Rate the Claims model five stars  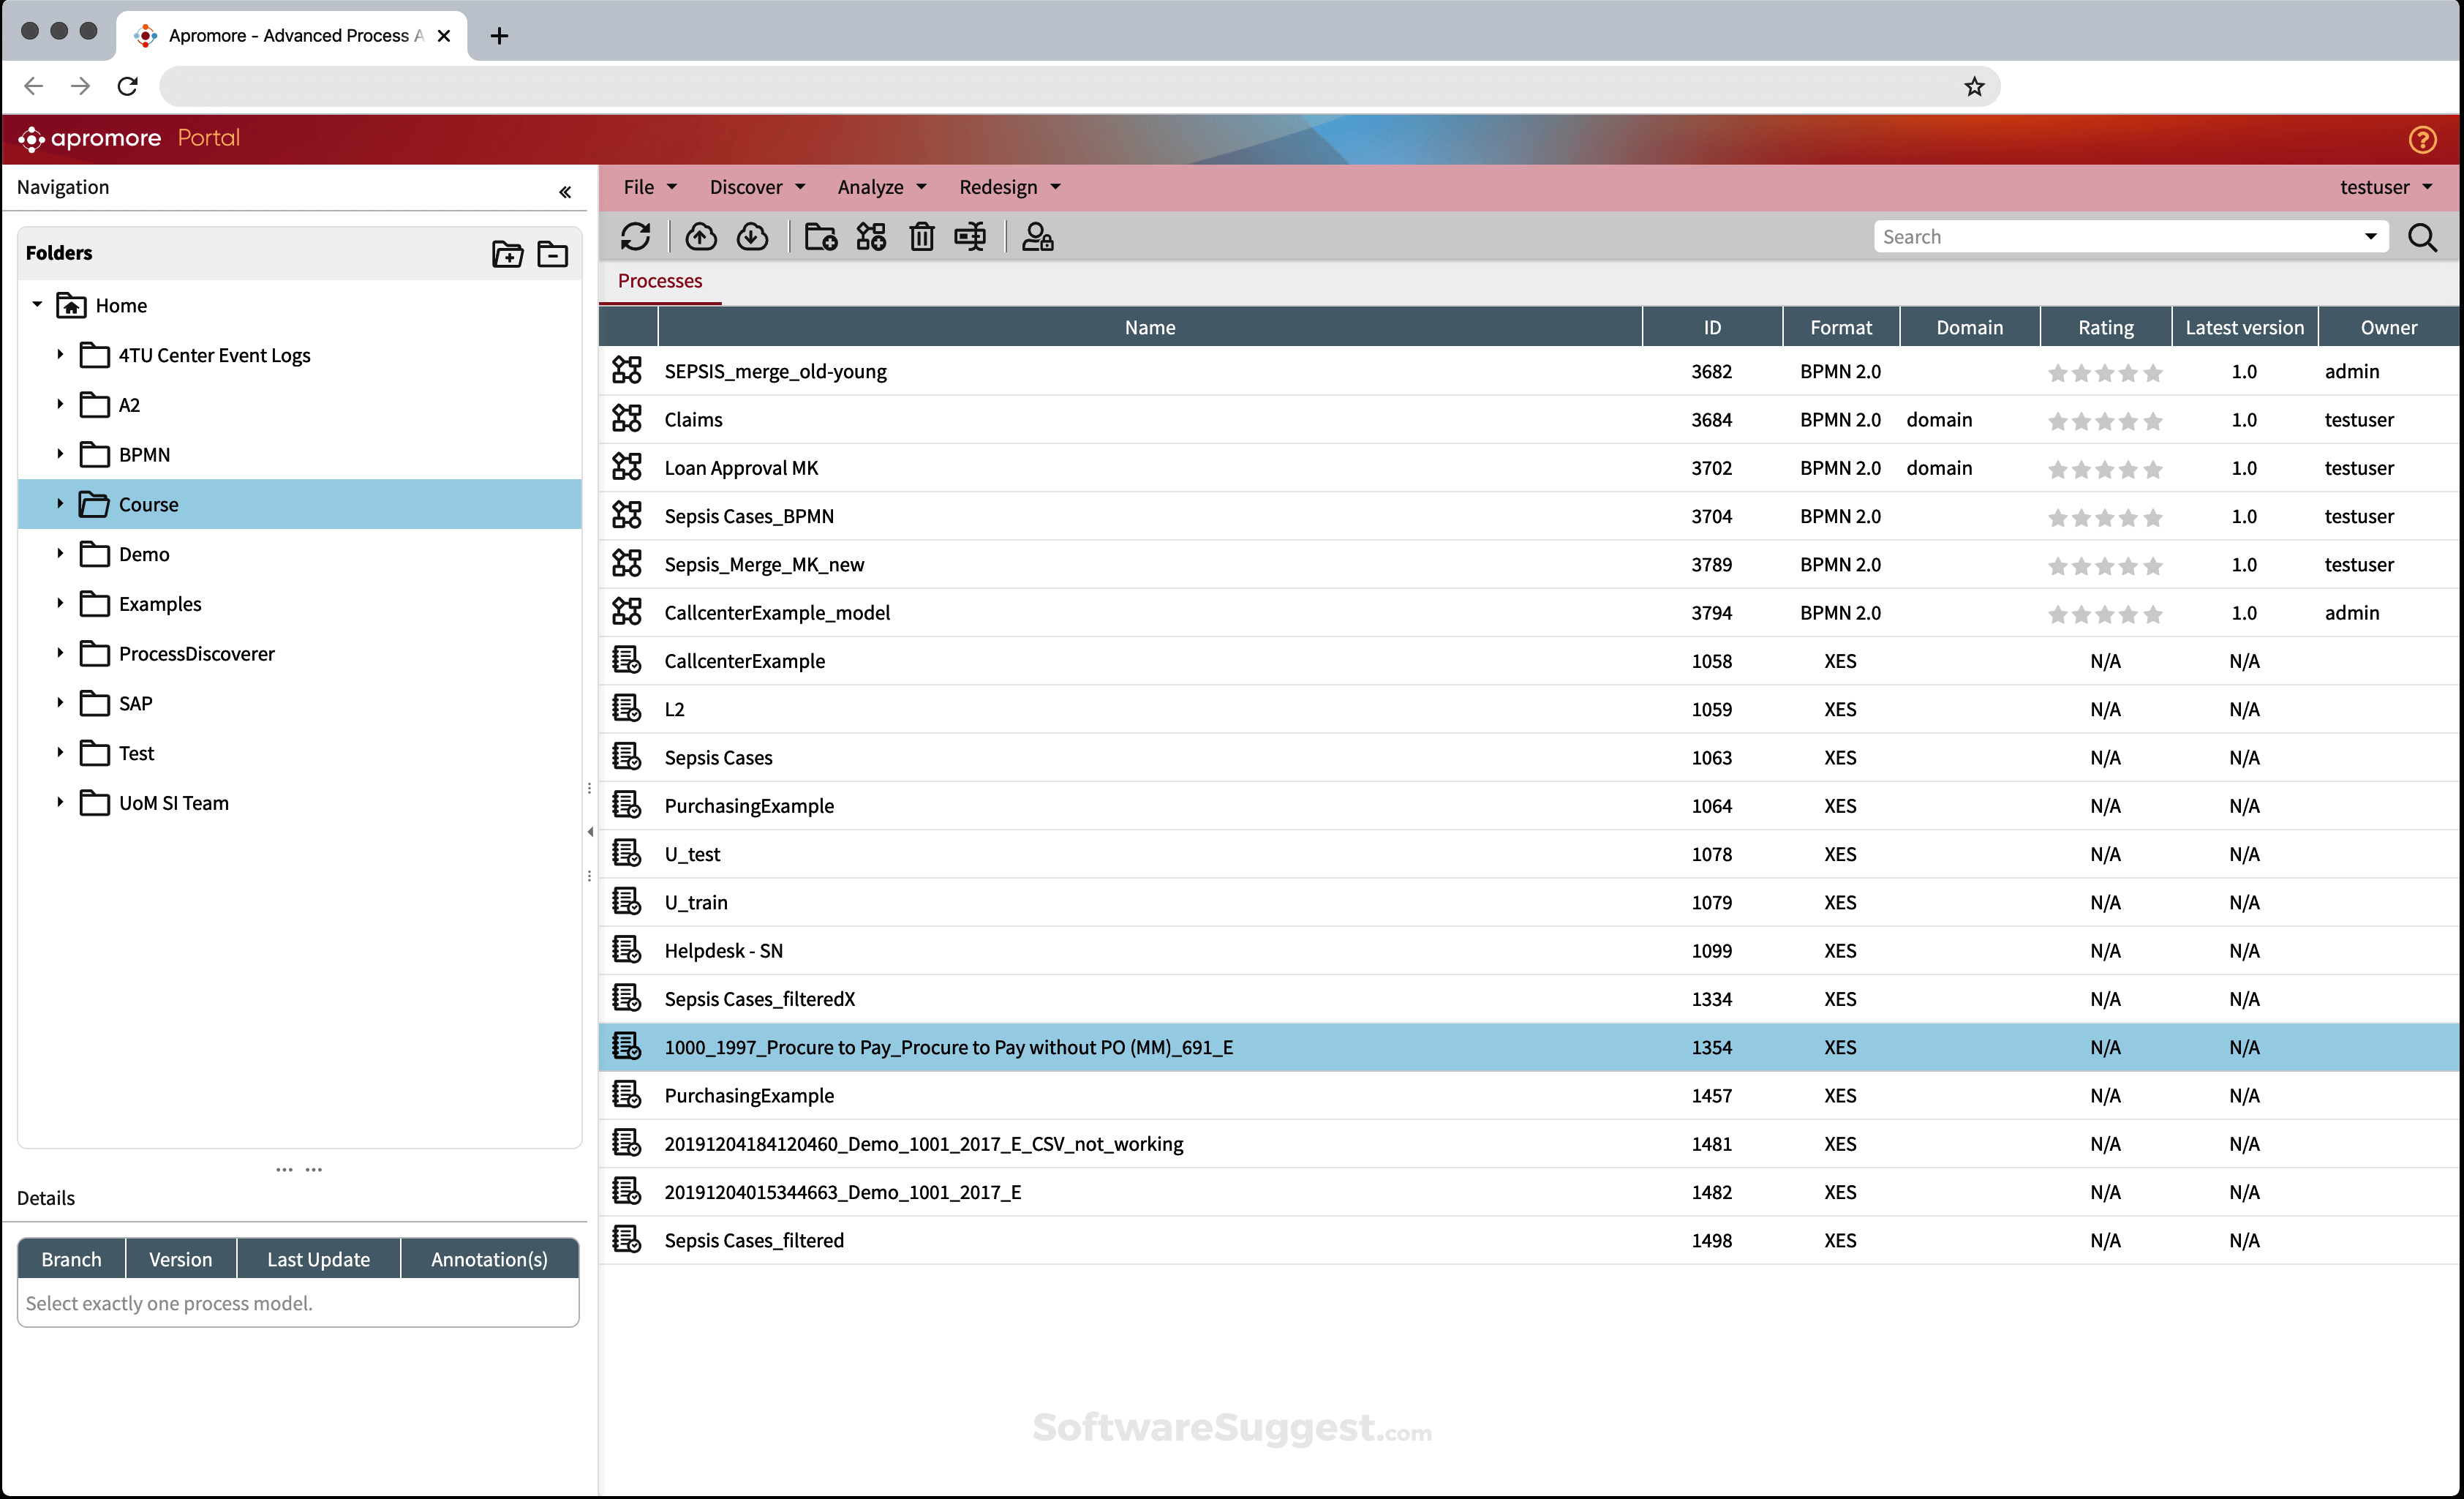(x=2154, y=421)
